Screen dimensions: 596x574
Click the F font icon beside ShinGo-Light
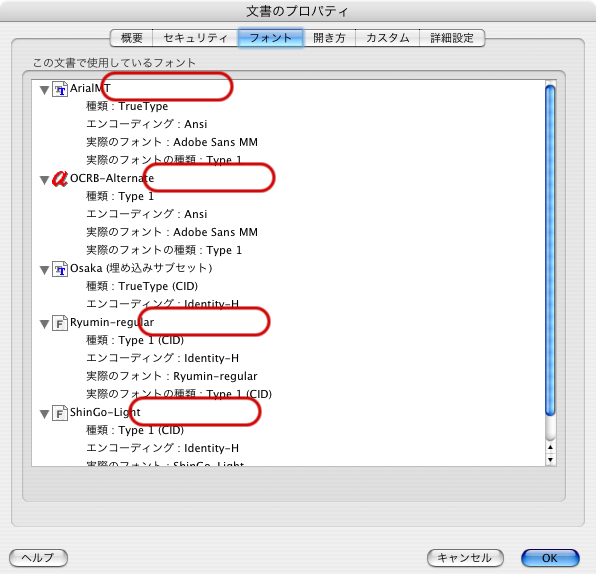[60, 413]
